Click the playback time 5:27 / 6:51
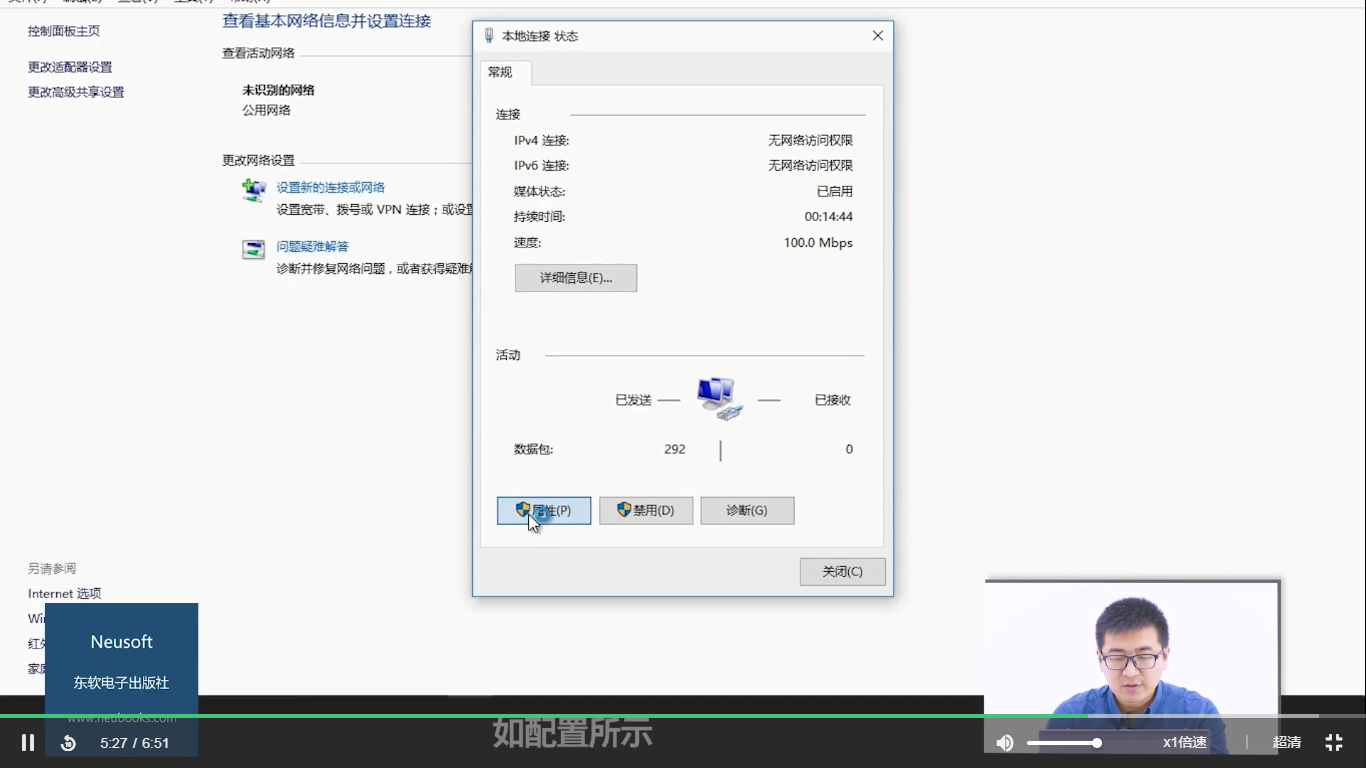 click(135, 743)
